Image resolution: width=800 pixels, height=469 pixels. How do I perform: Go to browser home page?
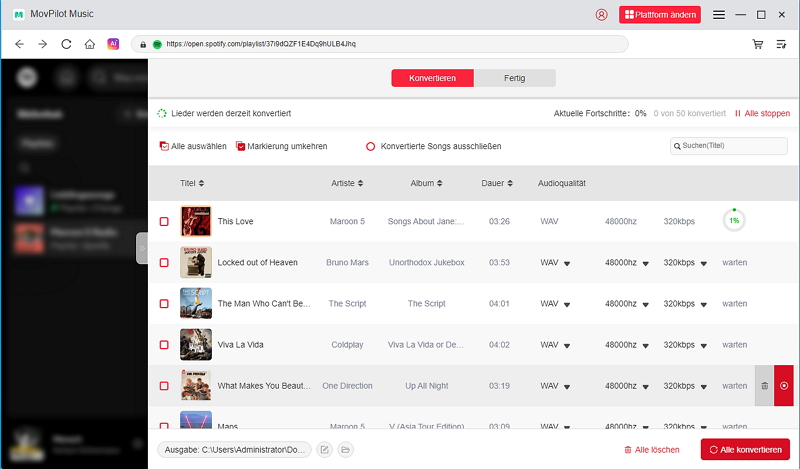[x=90, y=44]
